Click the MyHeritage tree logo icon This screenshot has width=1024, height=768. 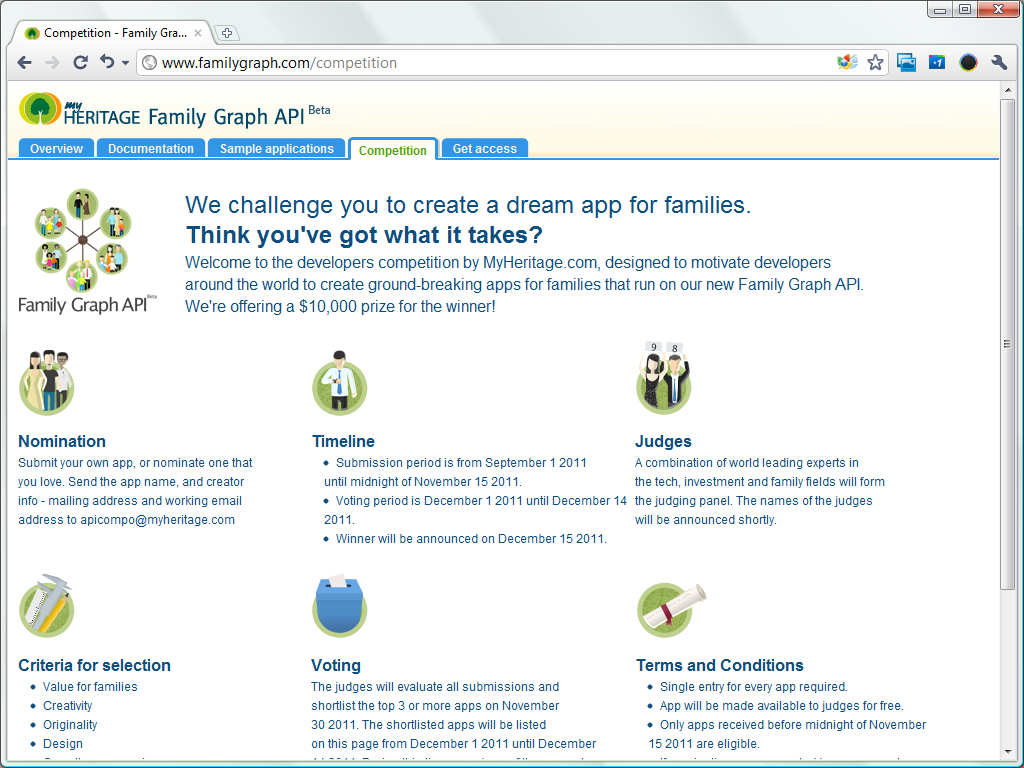point(40,108)
